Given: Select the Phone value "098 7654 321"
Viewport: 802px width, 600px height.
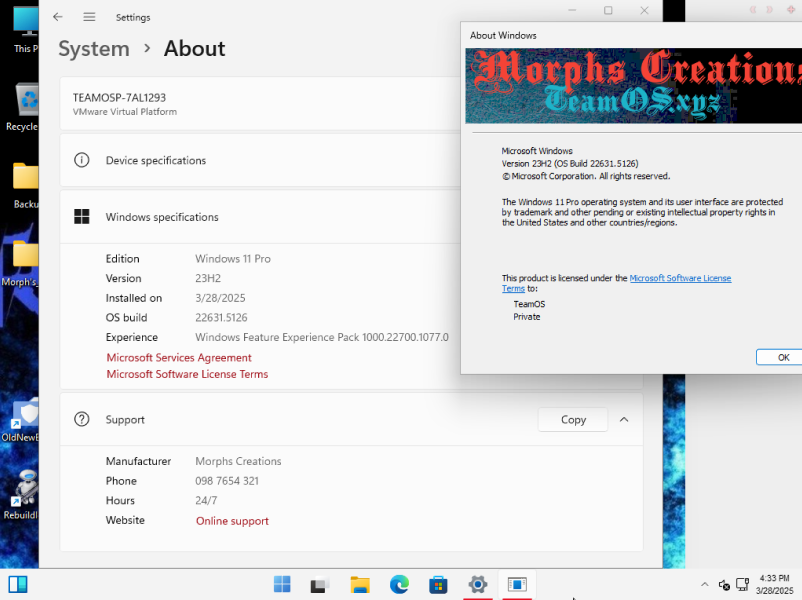Looking at the screenshot, I should (227, 481).
